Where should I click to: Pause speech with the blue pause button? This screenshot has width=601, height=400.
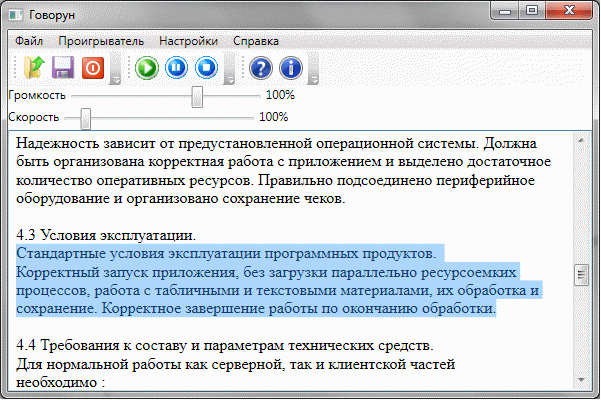pos(176,68)
